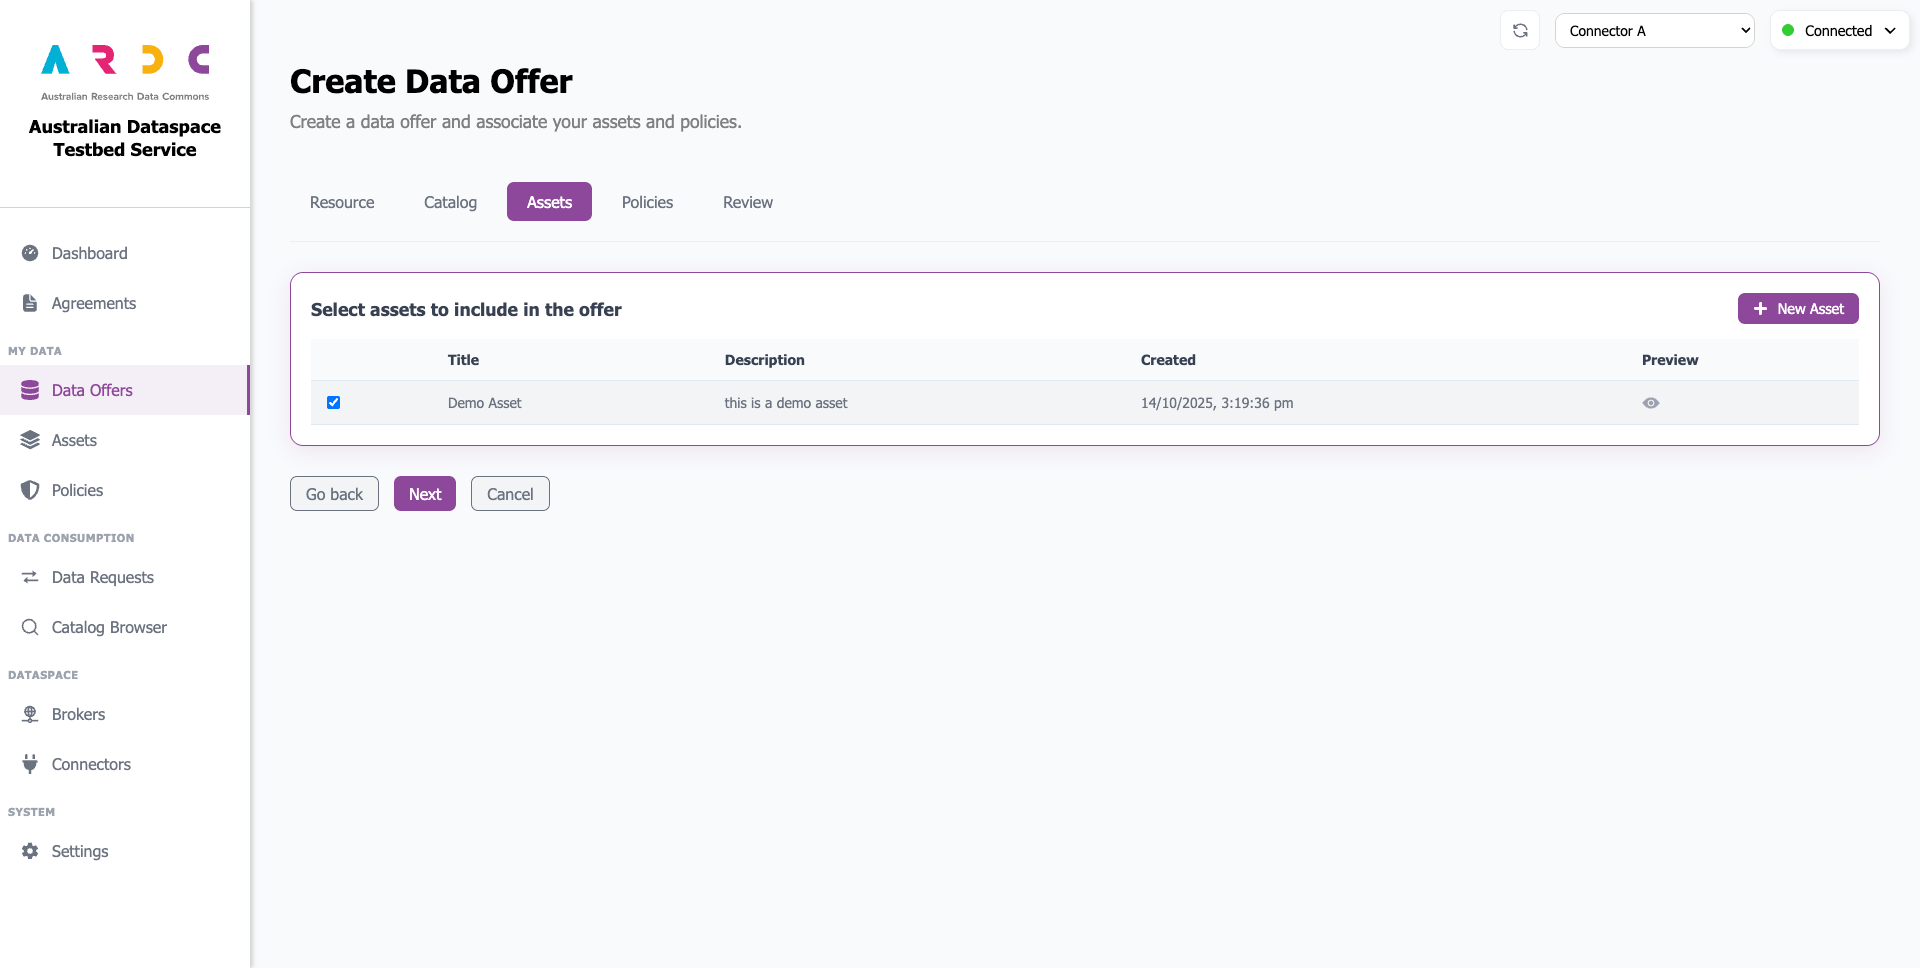Expand the Connected status menu
Viewport: 1920px width, 968px height.
tap(1840, 31)
